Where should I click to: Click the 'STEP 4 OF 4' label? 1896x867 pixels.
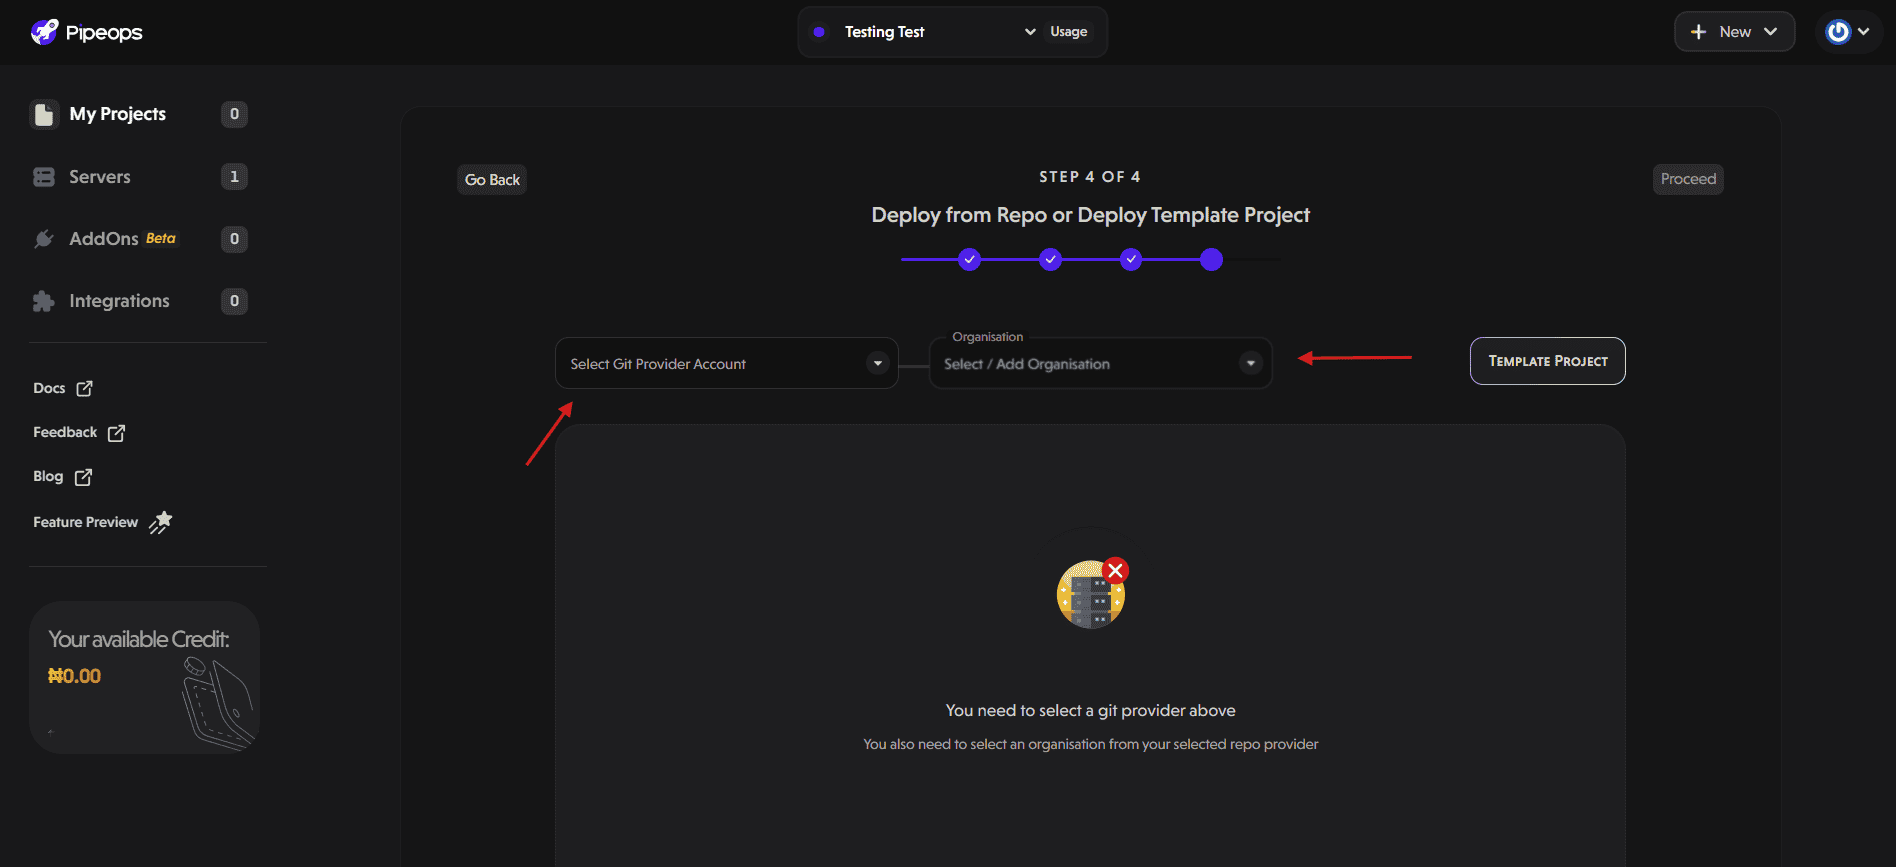pos(1090,177)
